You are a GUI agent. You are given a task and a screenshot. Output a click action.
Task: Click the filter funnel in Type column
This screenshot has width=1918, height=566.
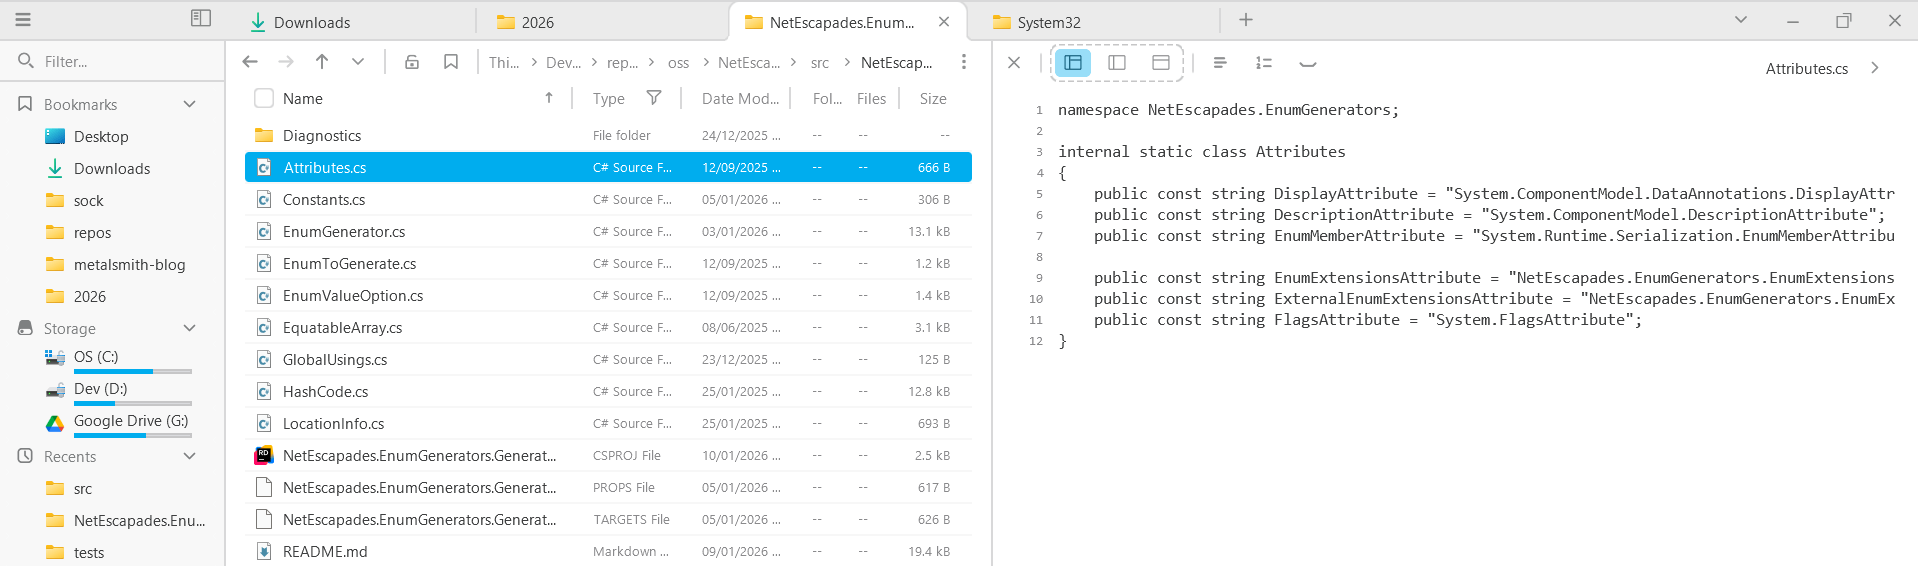pyautogui.click(x=654, y=97)
